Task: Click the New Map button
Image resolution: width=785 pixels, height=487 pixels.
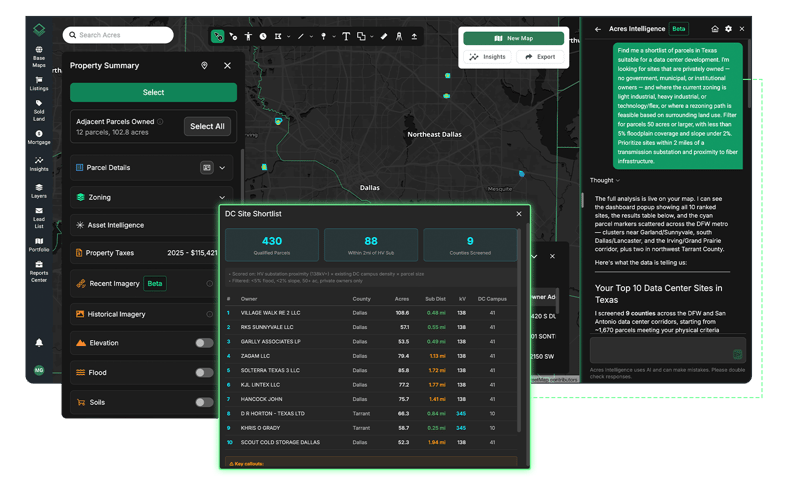Action: [514, 38]
